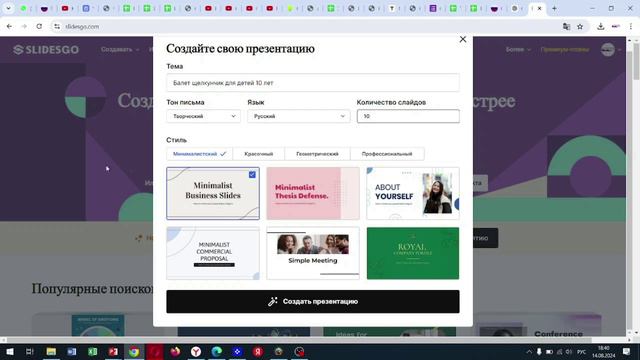Viewport: 640px width, 360px height.
Task: Open the Создавать menu in site header
Action: tap(120, 49)
